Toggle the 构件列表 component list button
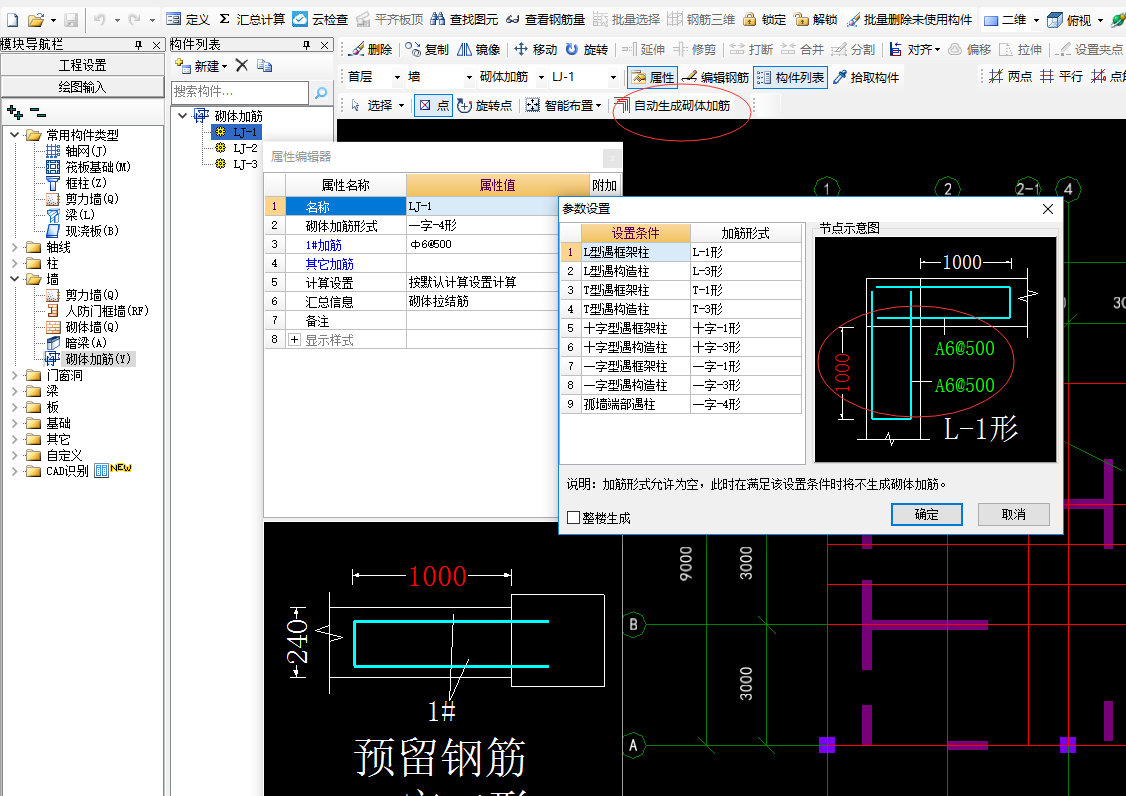The image size is (1126, 796). [791, 77]
